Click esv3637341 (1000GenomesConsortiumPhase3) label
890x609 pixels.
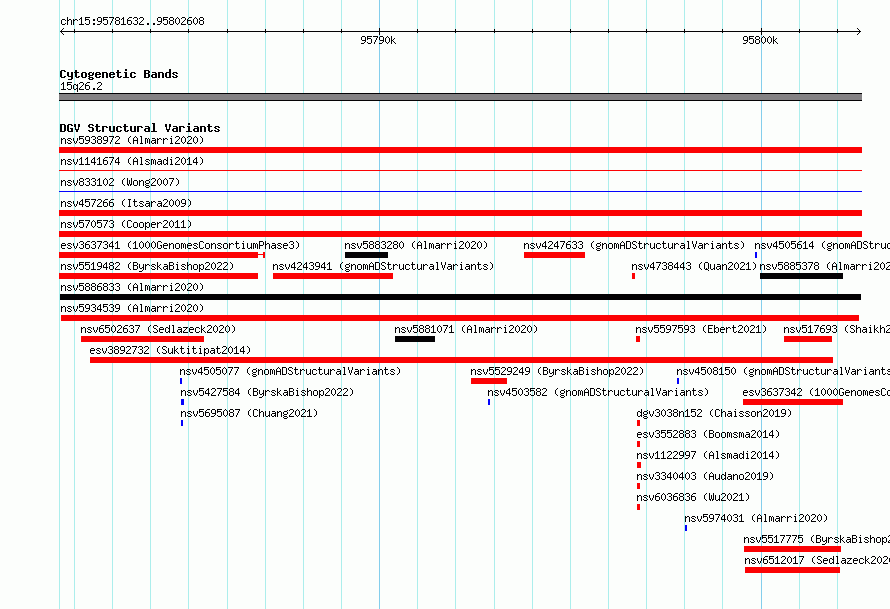pos(180,245)
